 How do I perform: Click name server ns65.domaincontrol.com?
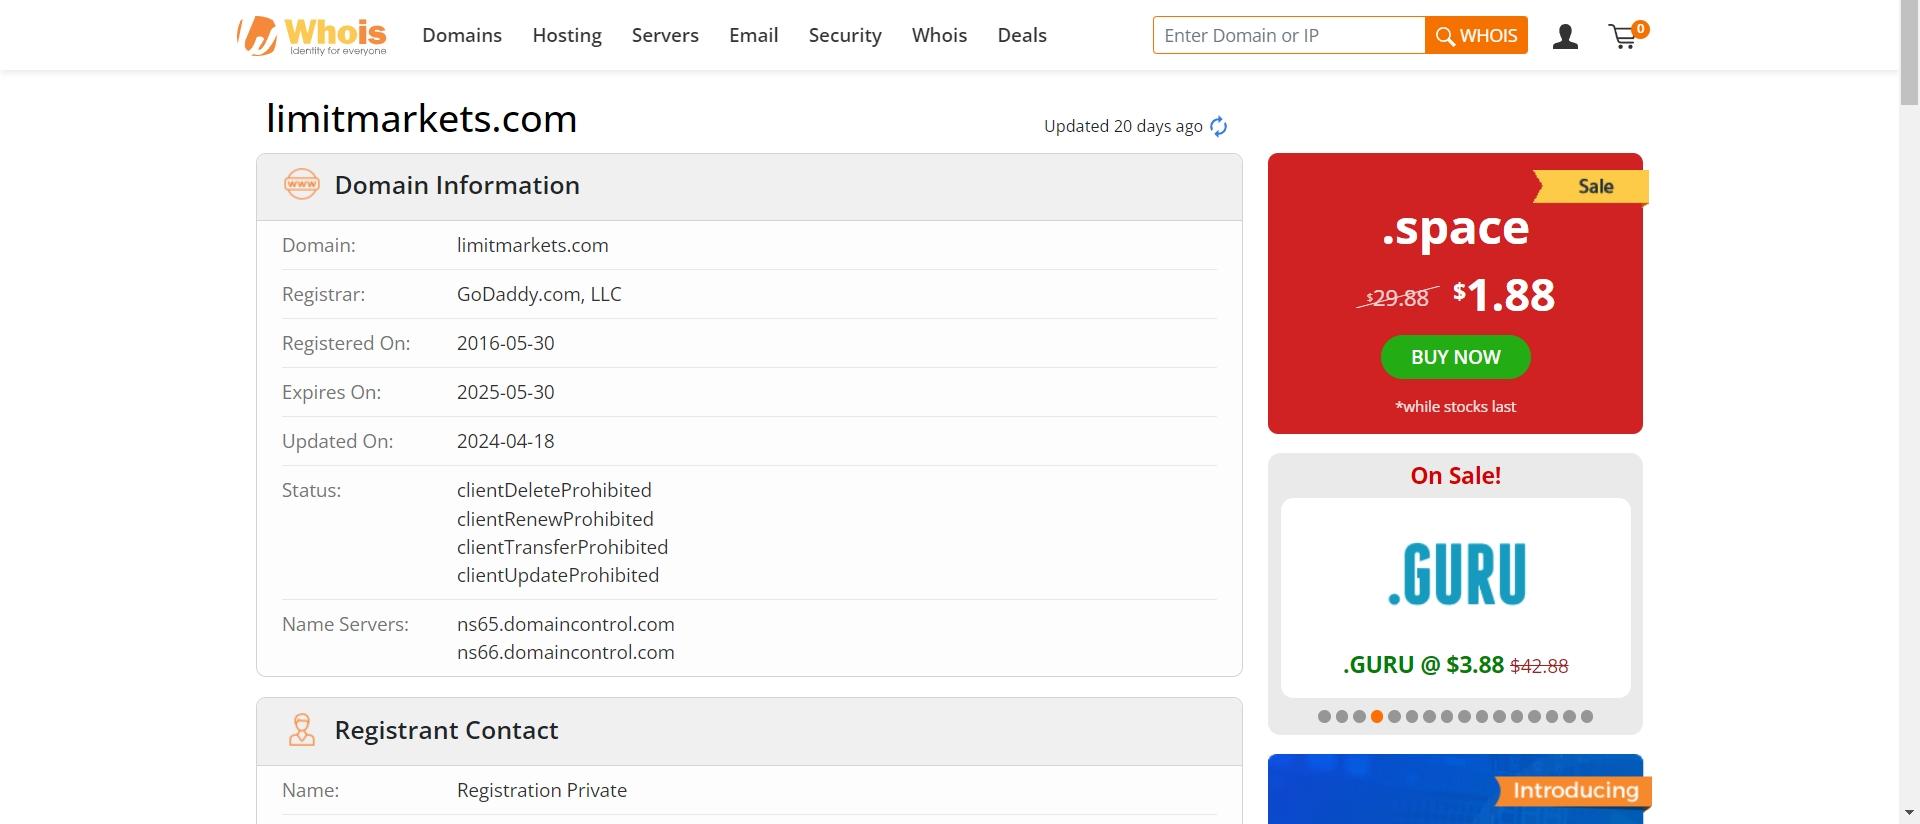click(x=566, y=624)
